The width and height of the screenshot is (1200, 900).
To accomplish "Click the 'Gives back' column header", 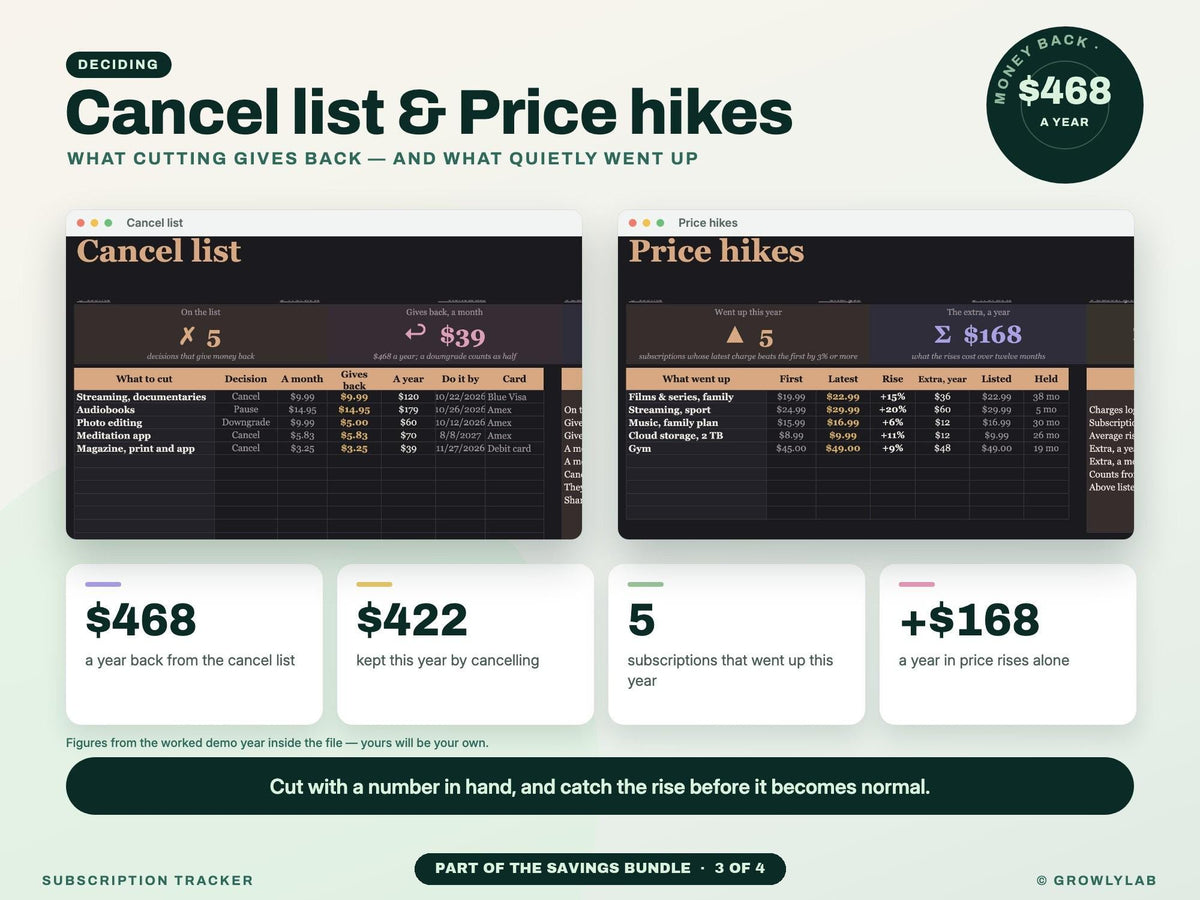I will (x=354, y=379).
